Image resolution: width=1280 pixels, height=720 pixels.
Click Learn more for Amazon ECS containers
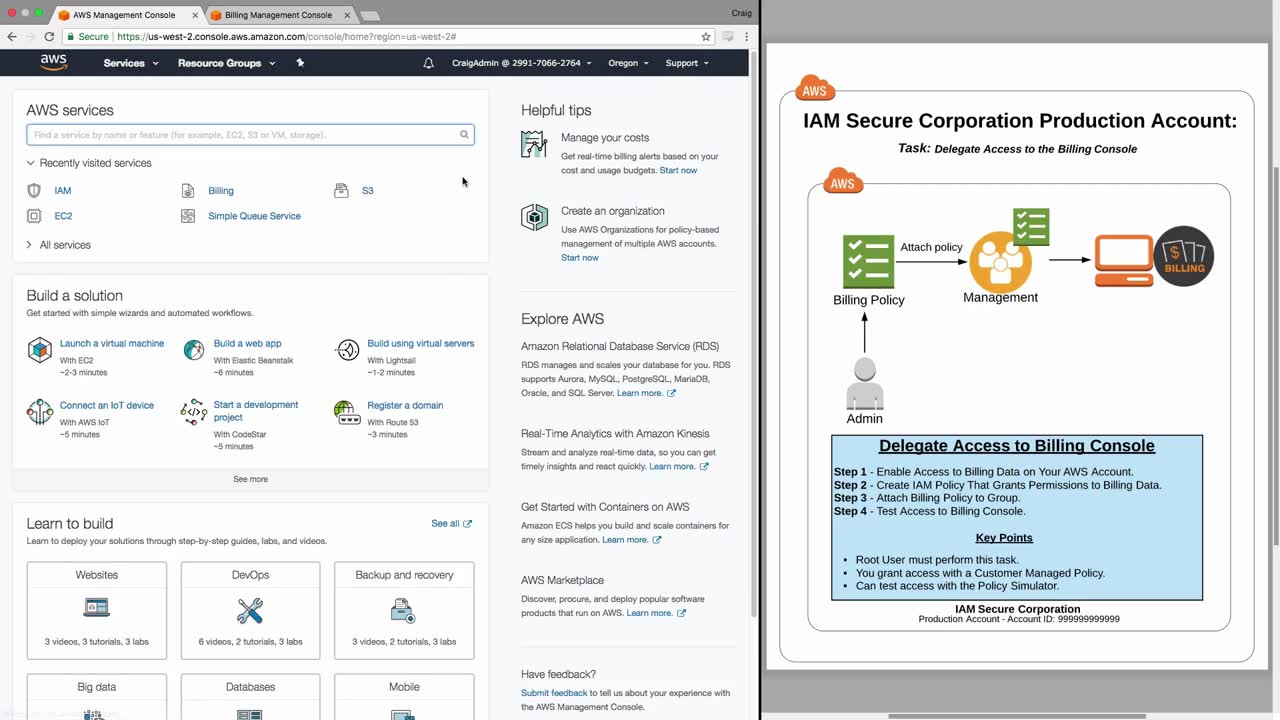(x=631, y=540)
